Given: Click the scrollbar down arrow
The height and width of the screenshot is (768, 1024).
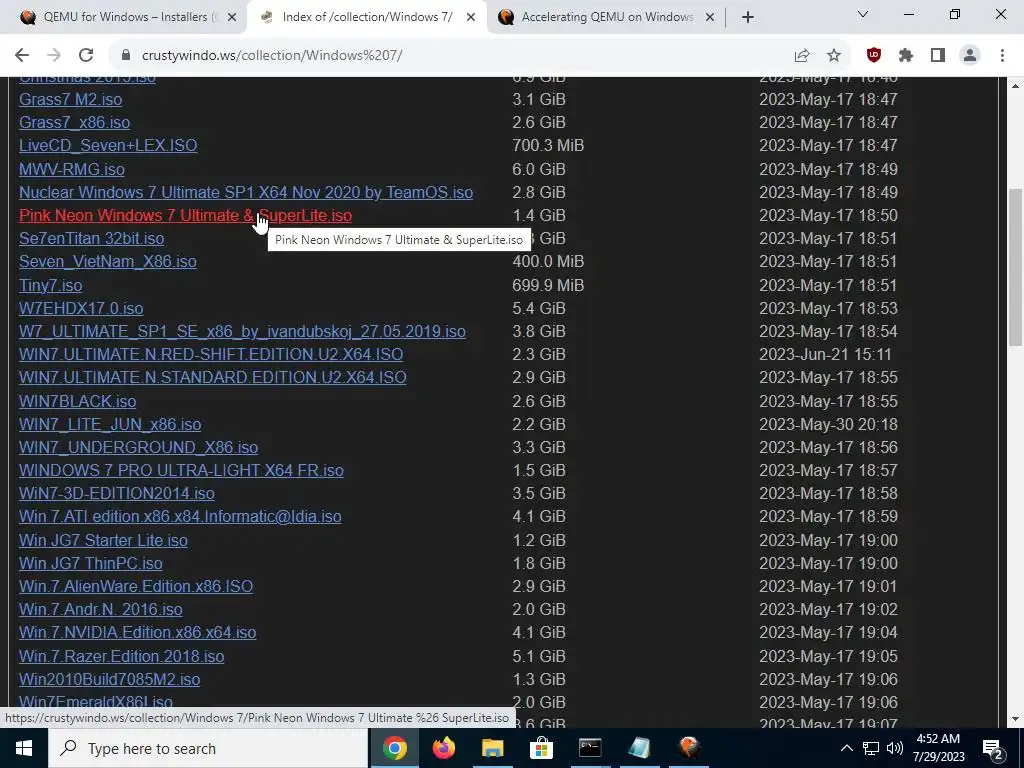Looking at the screenshot, I should (x=1015, y=719).
